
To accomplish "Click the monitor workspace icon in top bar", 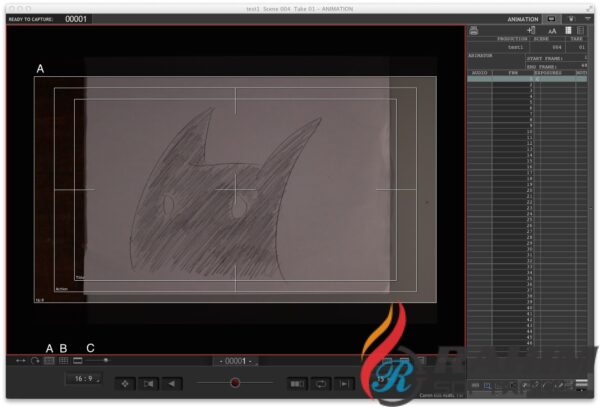I will point(552,19).
